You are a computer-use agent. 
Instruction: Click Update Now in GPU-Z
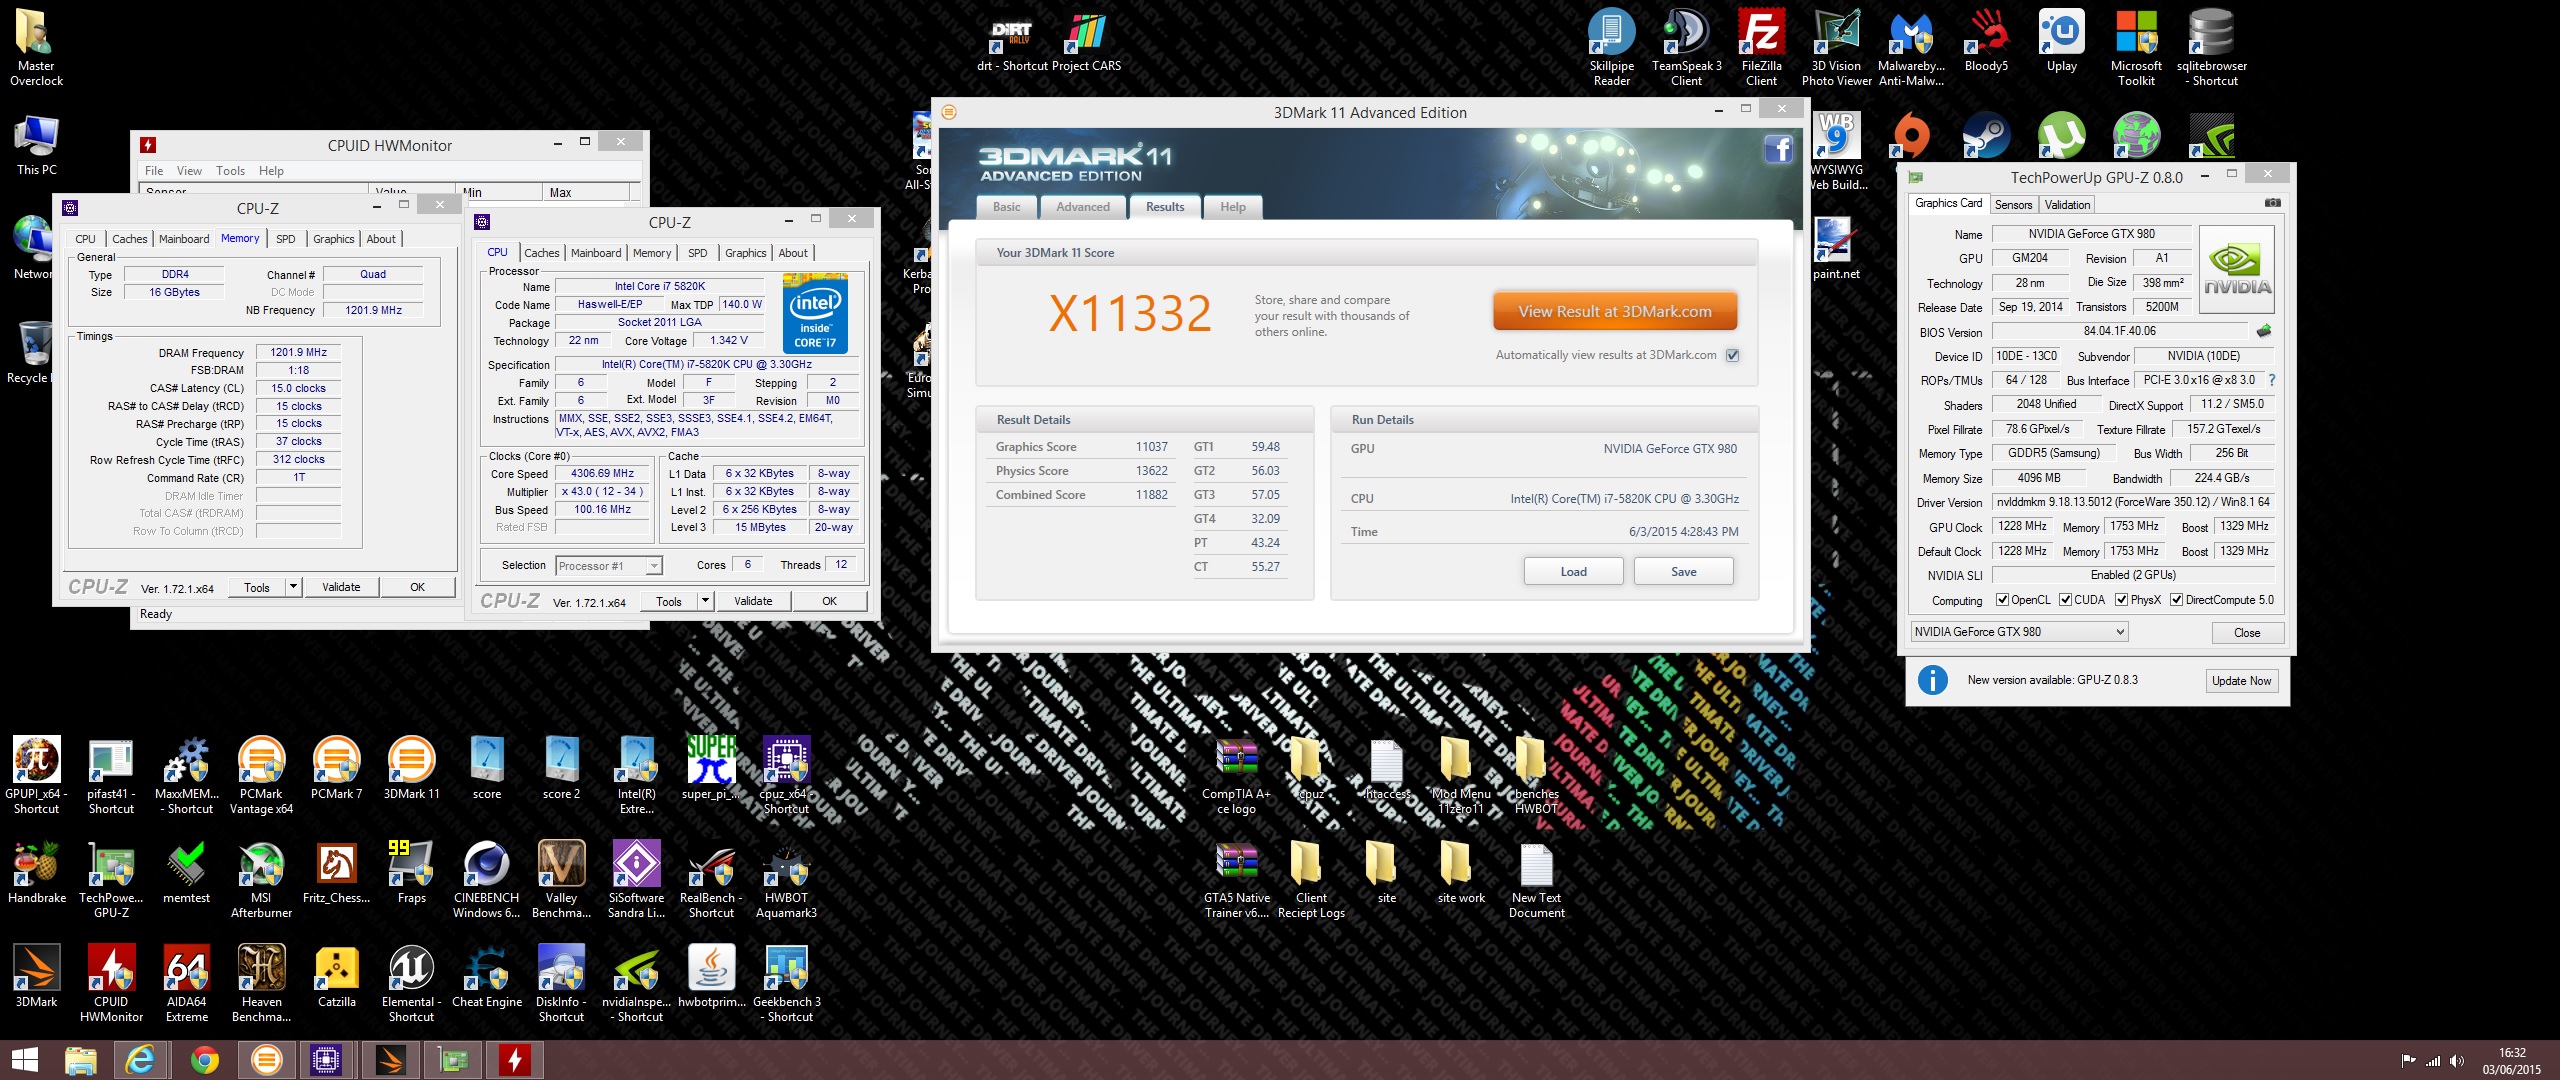tap(2241, 681)
